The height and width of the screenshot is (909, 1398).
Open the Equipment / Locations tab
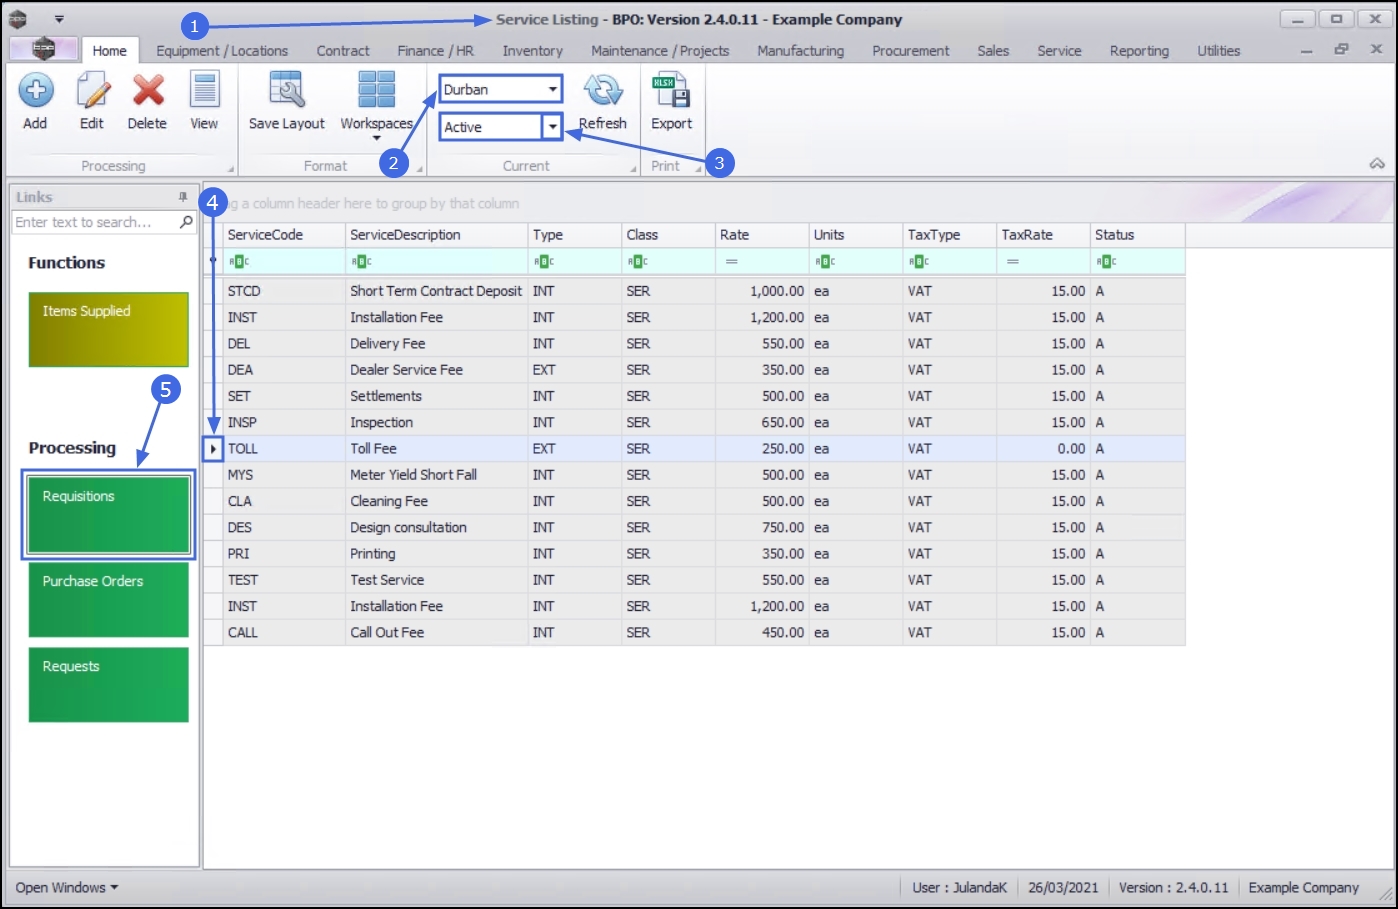point(222,51)
